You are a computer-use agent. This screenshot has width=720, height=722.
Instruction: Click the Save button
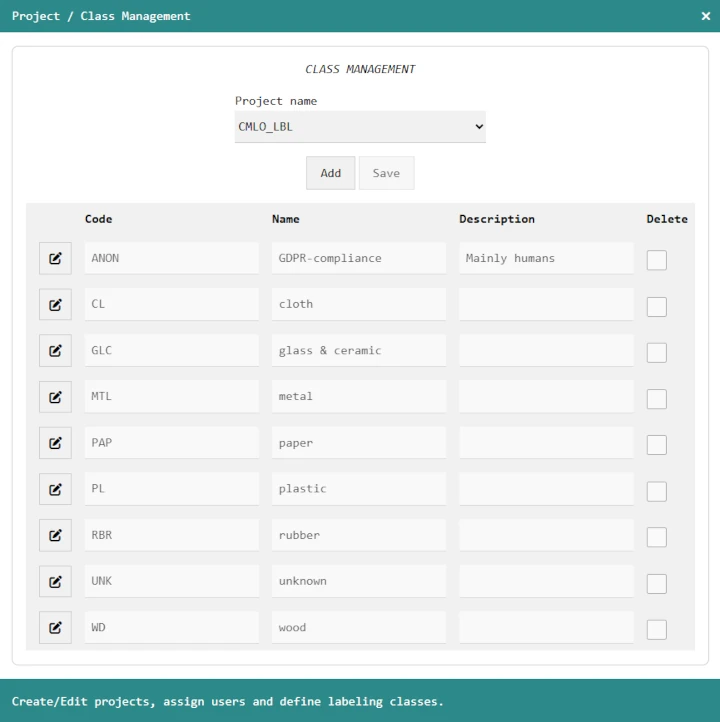tap(386, 173)
